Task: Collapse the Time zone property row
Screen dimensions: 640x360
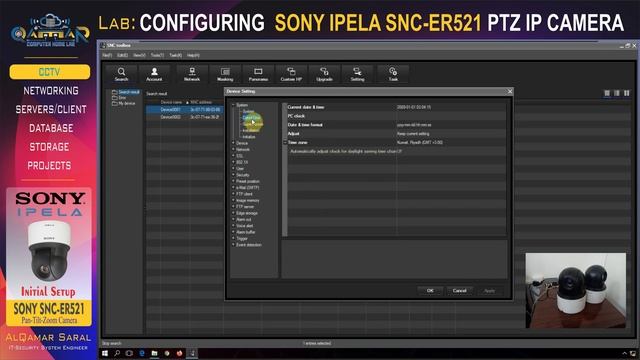Action: pyautogui.click(x=285, y=142)
